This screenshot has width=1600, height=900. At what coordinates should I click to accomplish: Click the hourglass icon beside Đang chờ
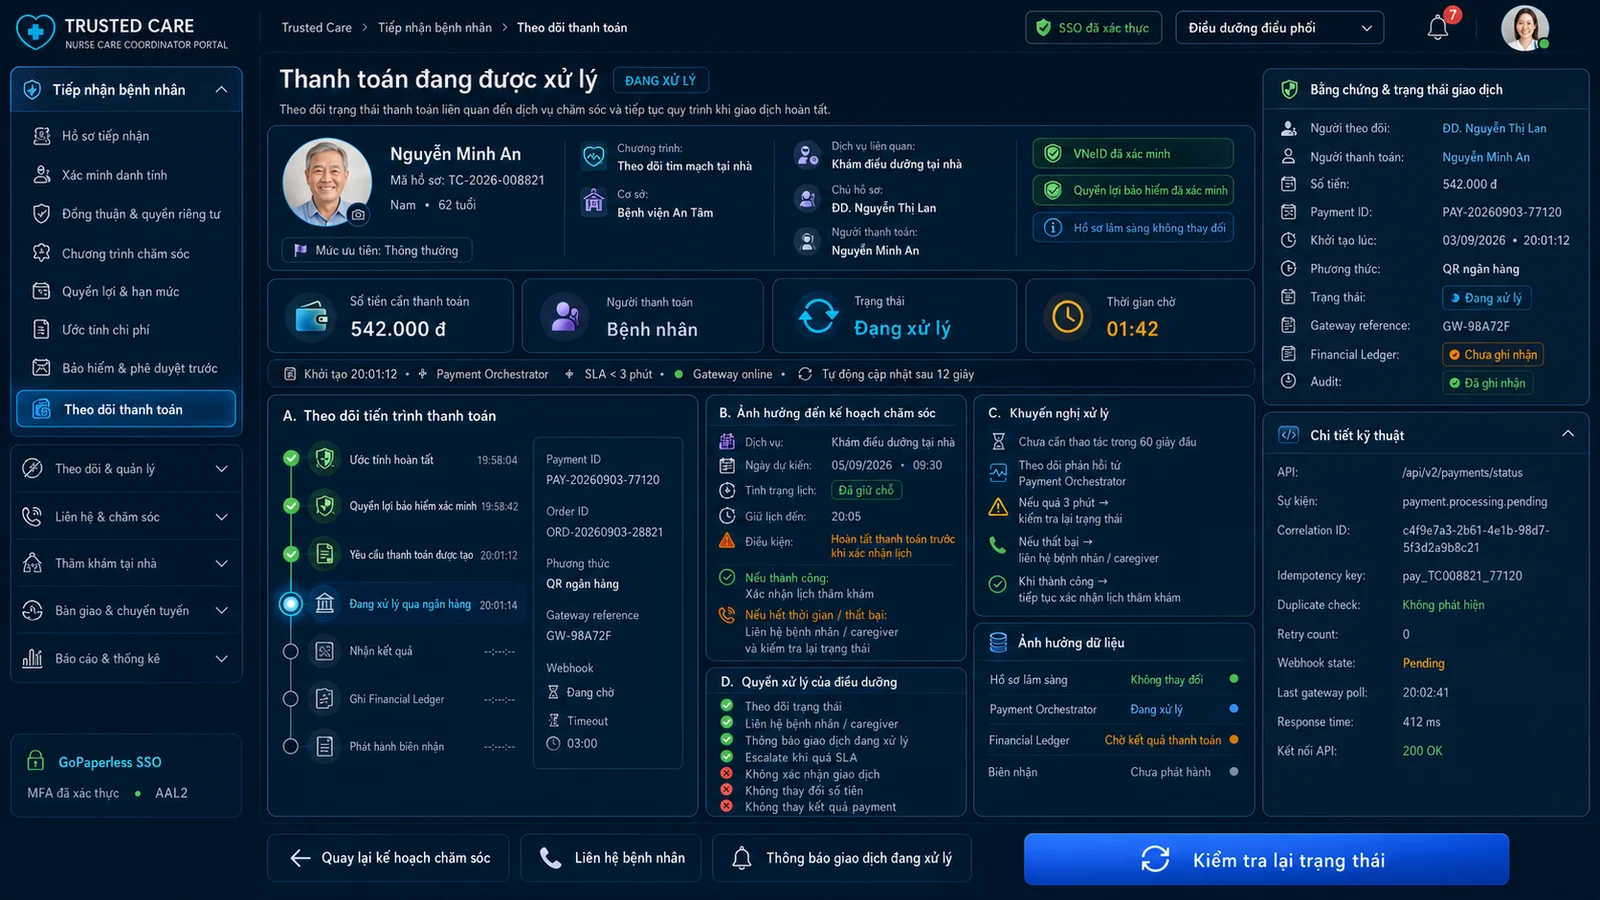[x=553, y=692]
